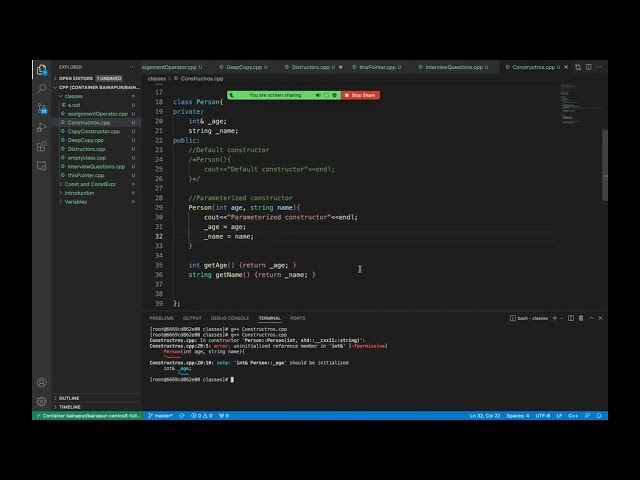Viewport: 640px width, 480px height.
Task: Click the forwarded ports status item
Action: 224,416
